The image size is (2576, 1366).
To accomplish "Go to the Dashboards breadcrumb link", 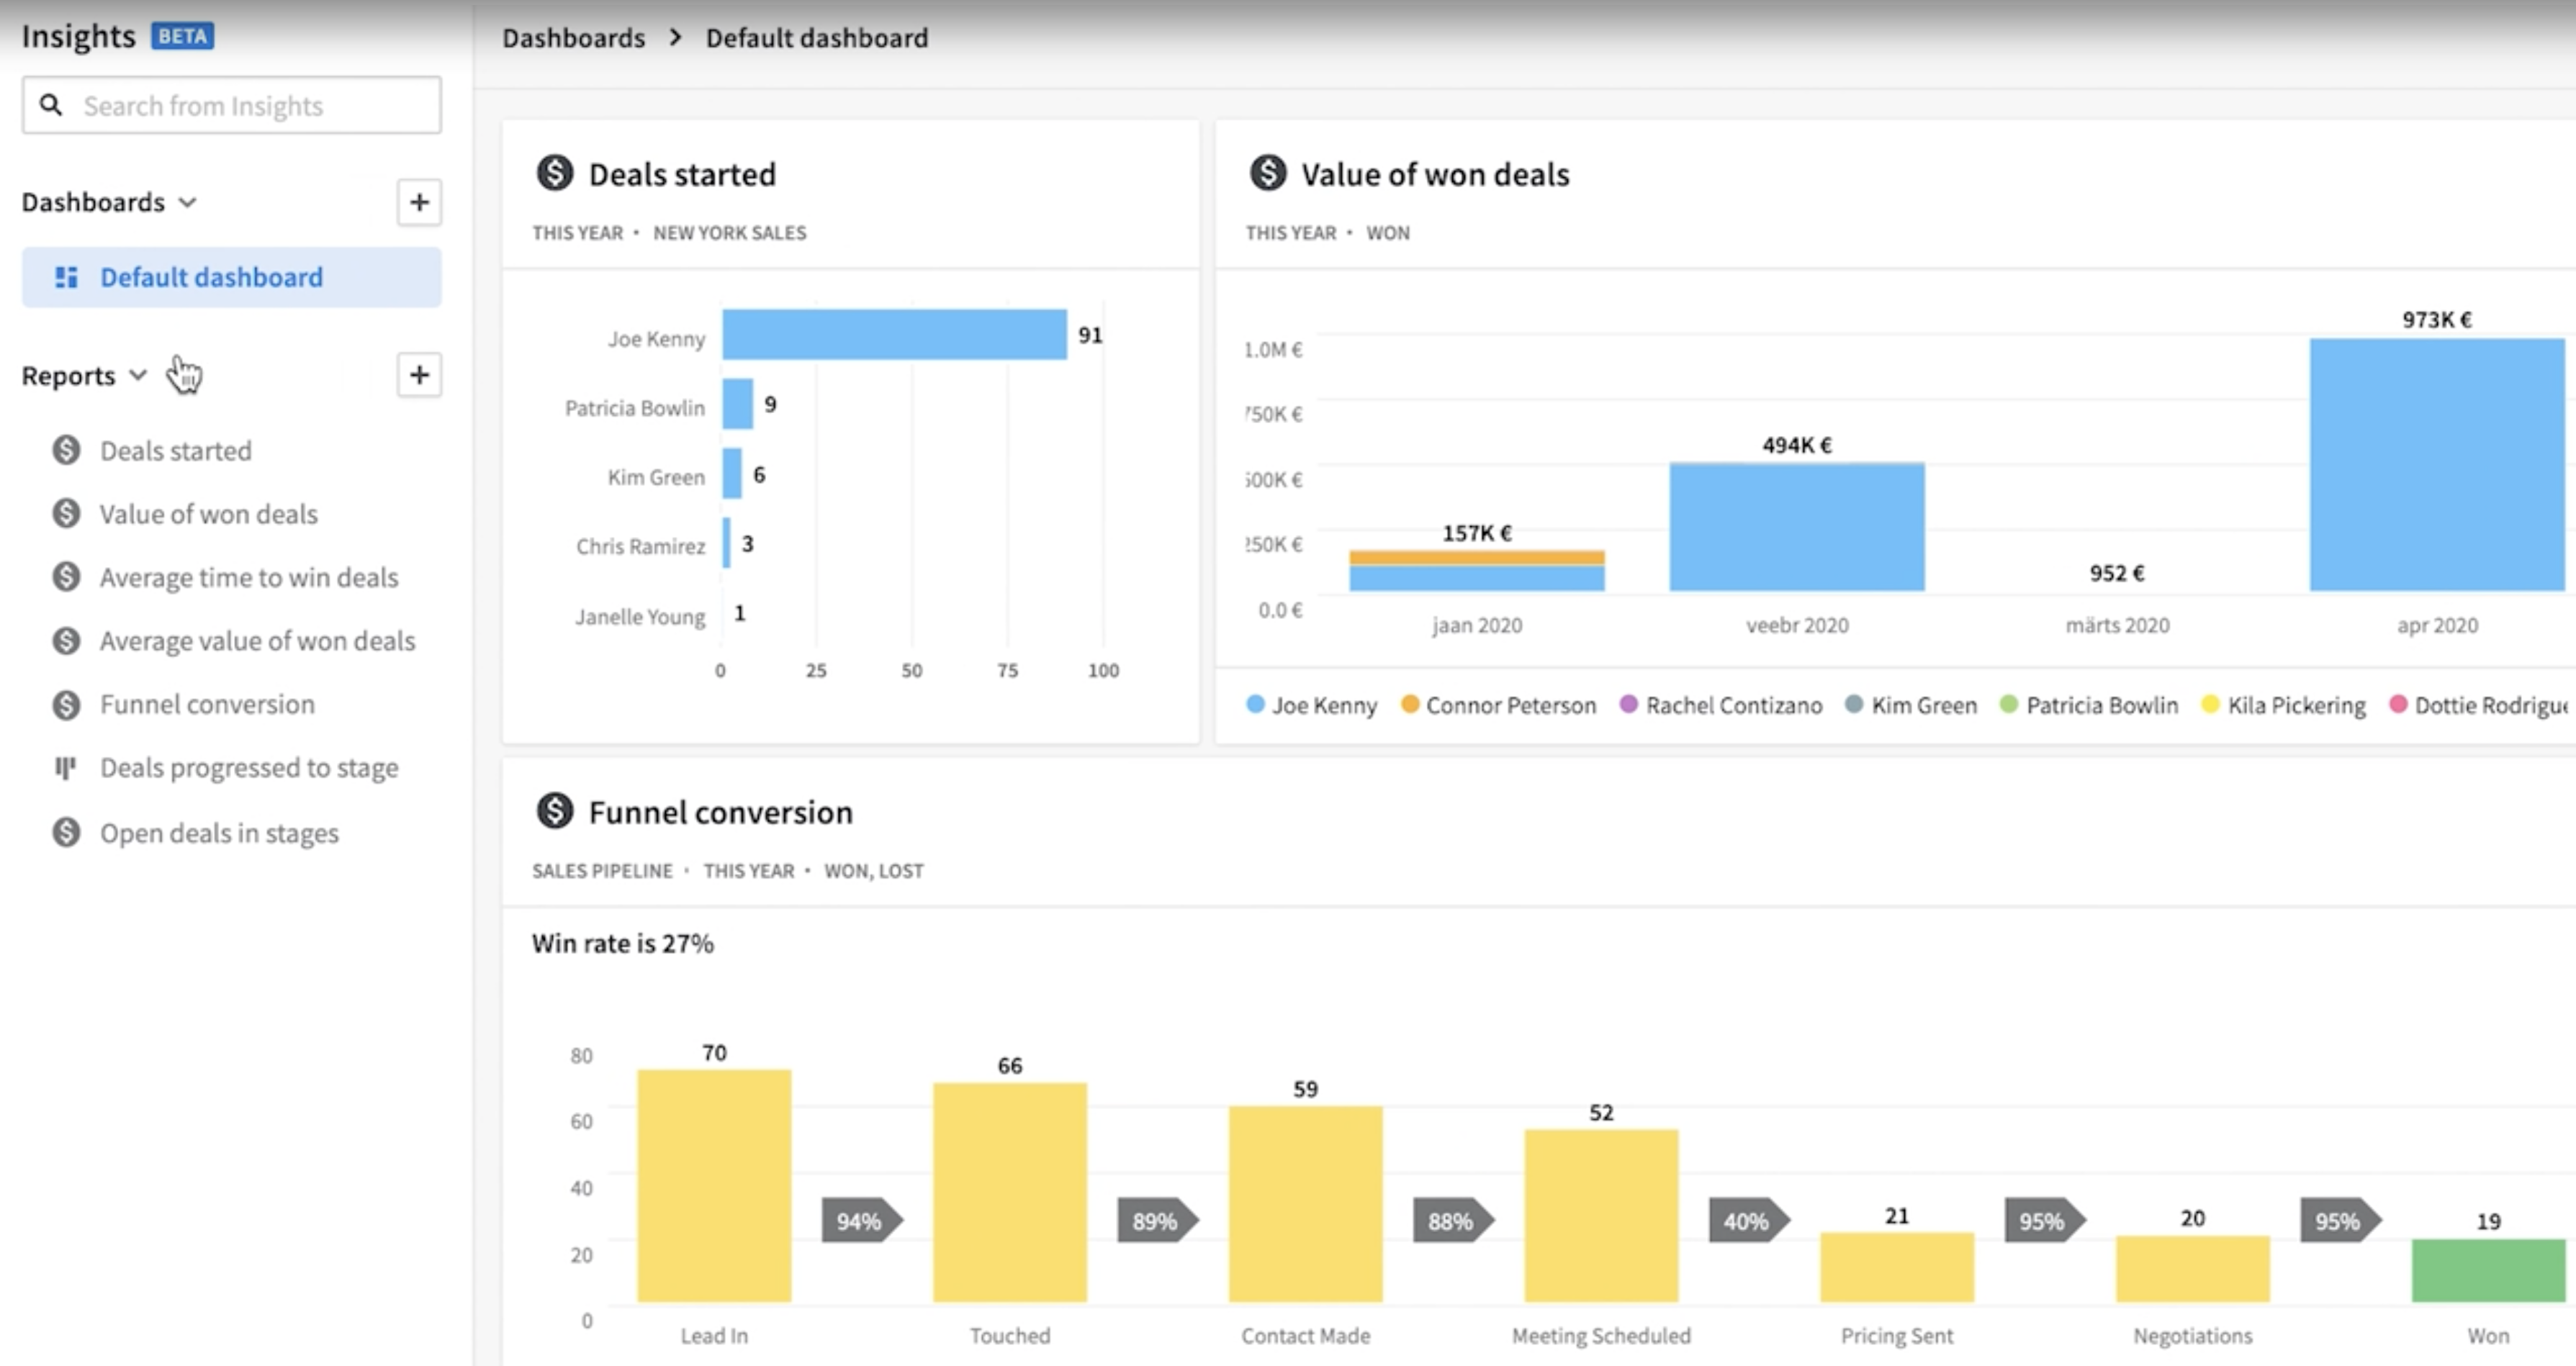I will (x=573, y=38).
